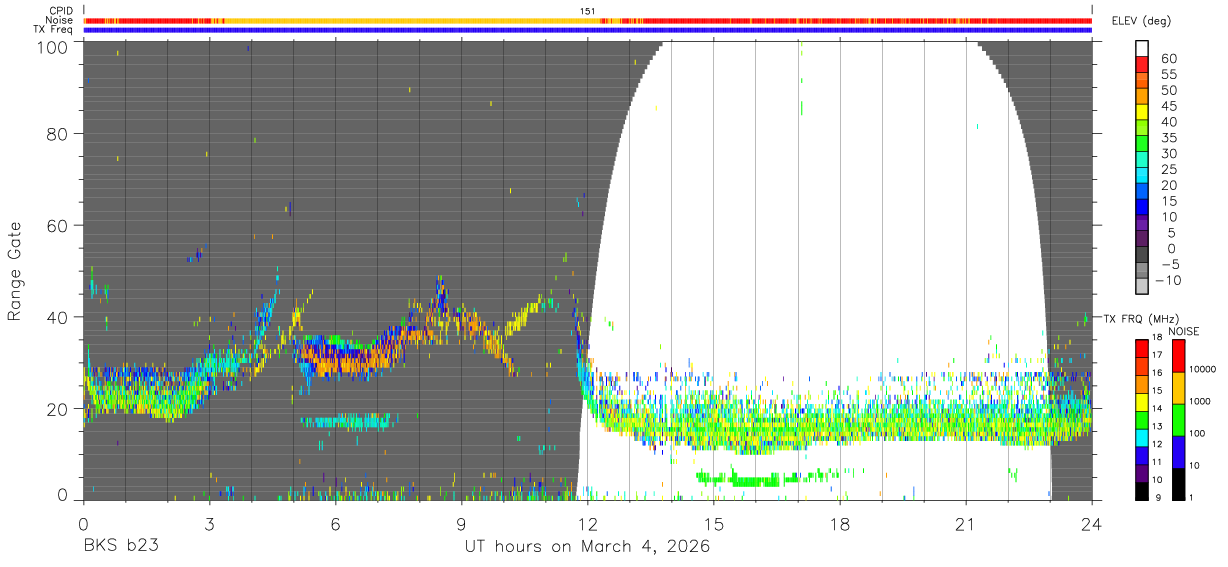Click the 10000 label on NOISE scale
1228x567 pixels.
pyautogui.click(x=1203, y=369)
